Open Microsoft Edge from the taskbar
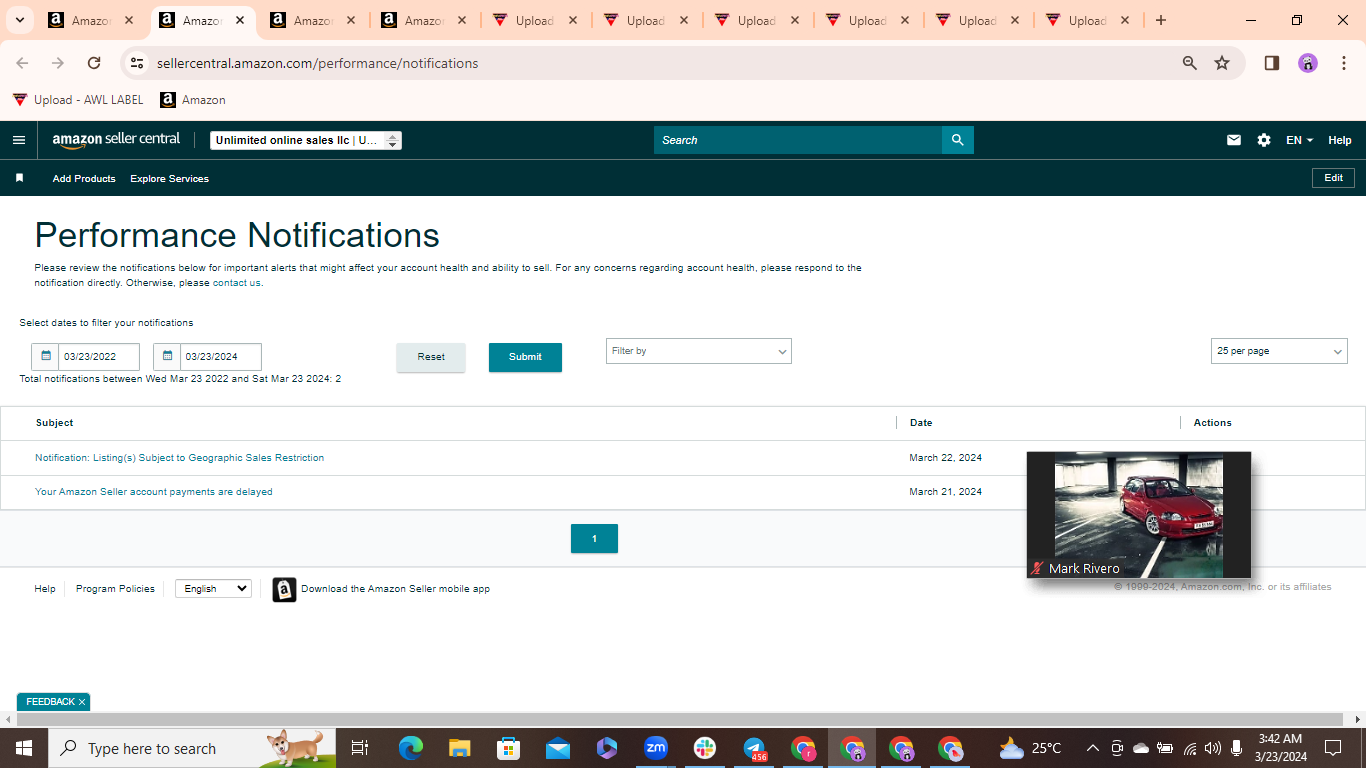The image size is (1366, 768). [410, 748]
